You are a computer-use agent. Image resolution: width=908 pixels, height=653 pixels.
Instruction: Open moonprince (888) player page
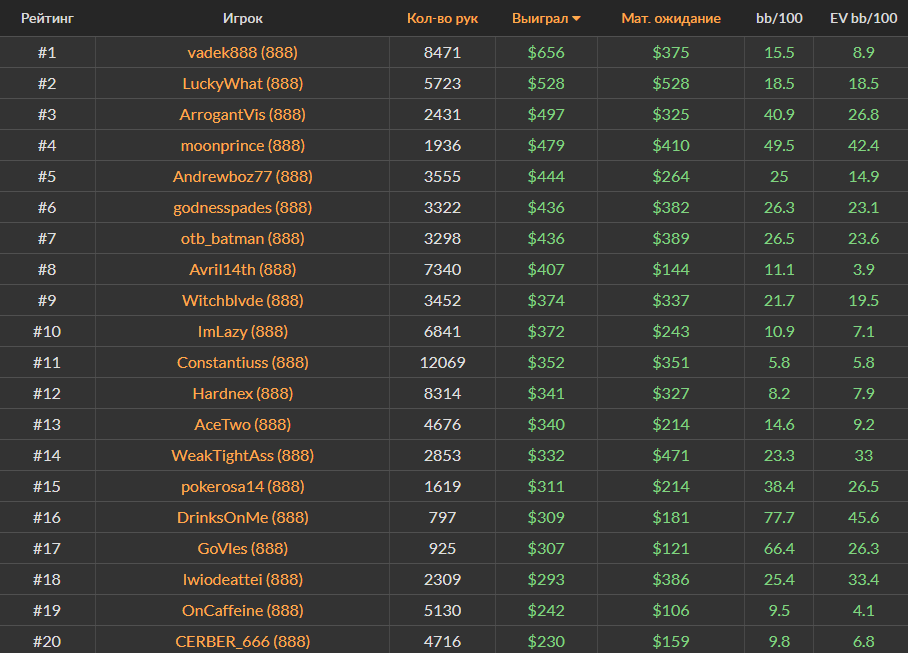click(x=242, y=145)
